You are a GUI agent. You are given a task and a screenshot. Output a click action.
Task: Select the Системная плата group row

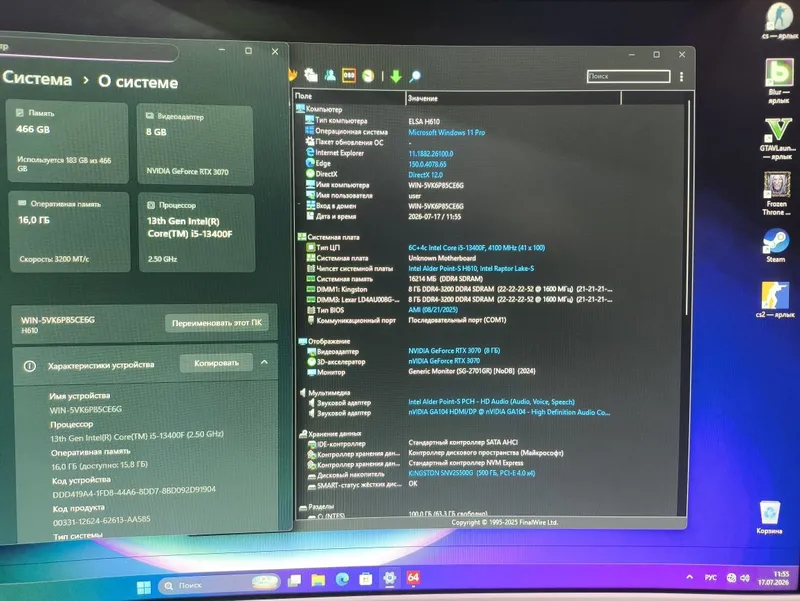click(x=329, y=237)
